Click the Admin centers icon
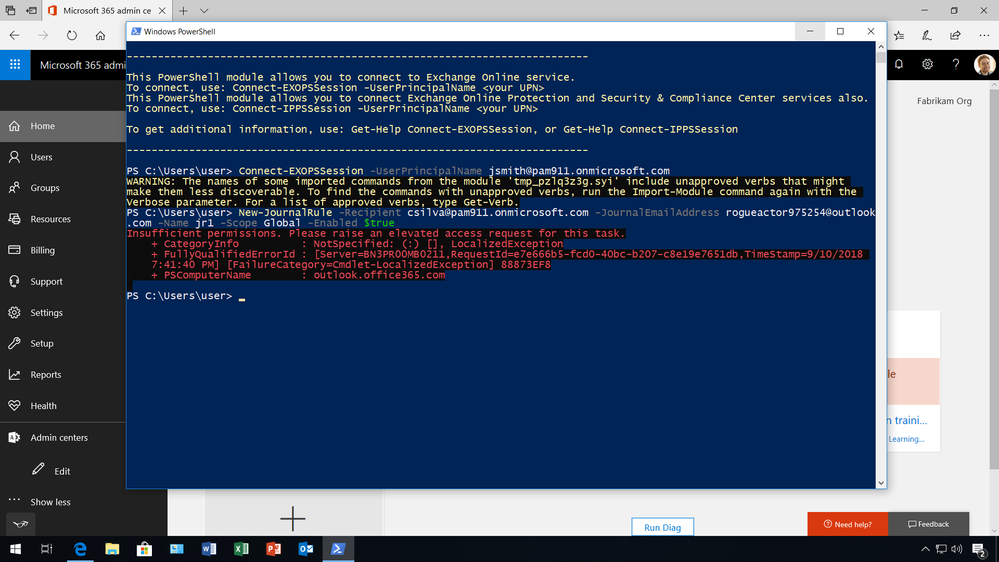The image size is (999, 562). 14,437
